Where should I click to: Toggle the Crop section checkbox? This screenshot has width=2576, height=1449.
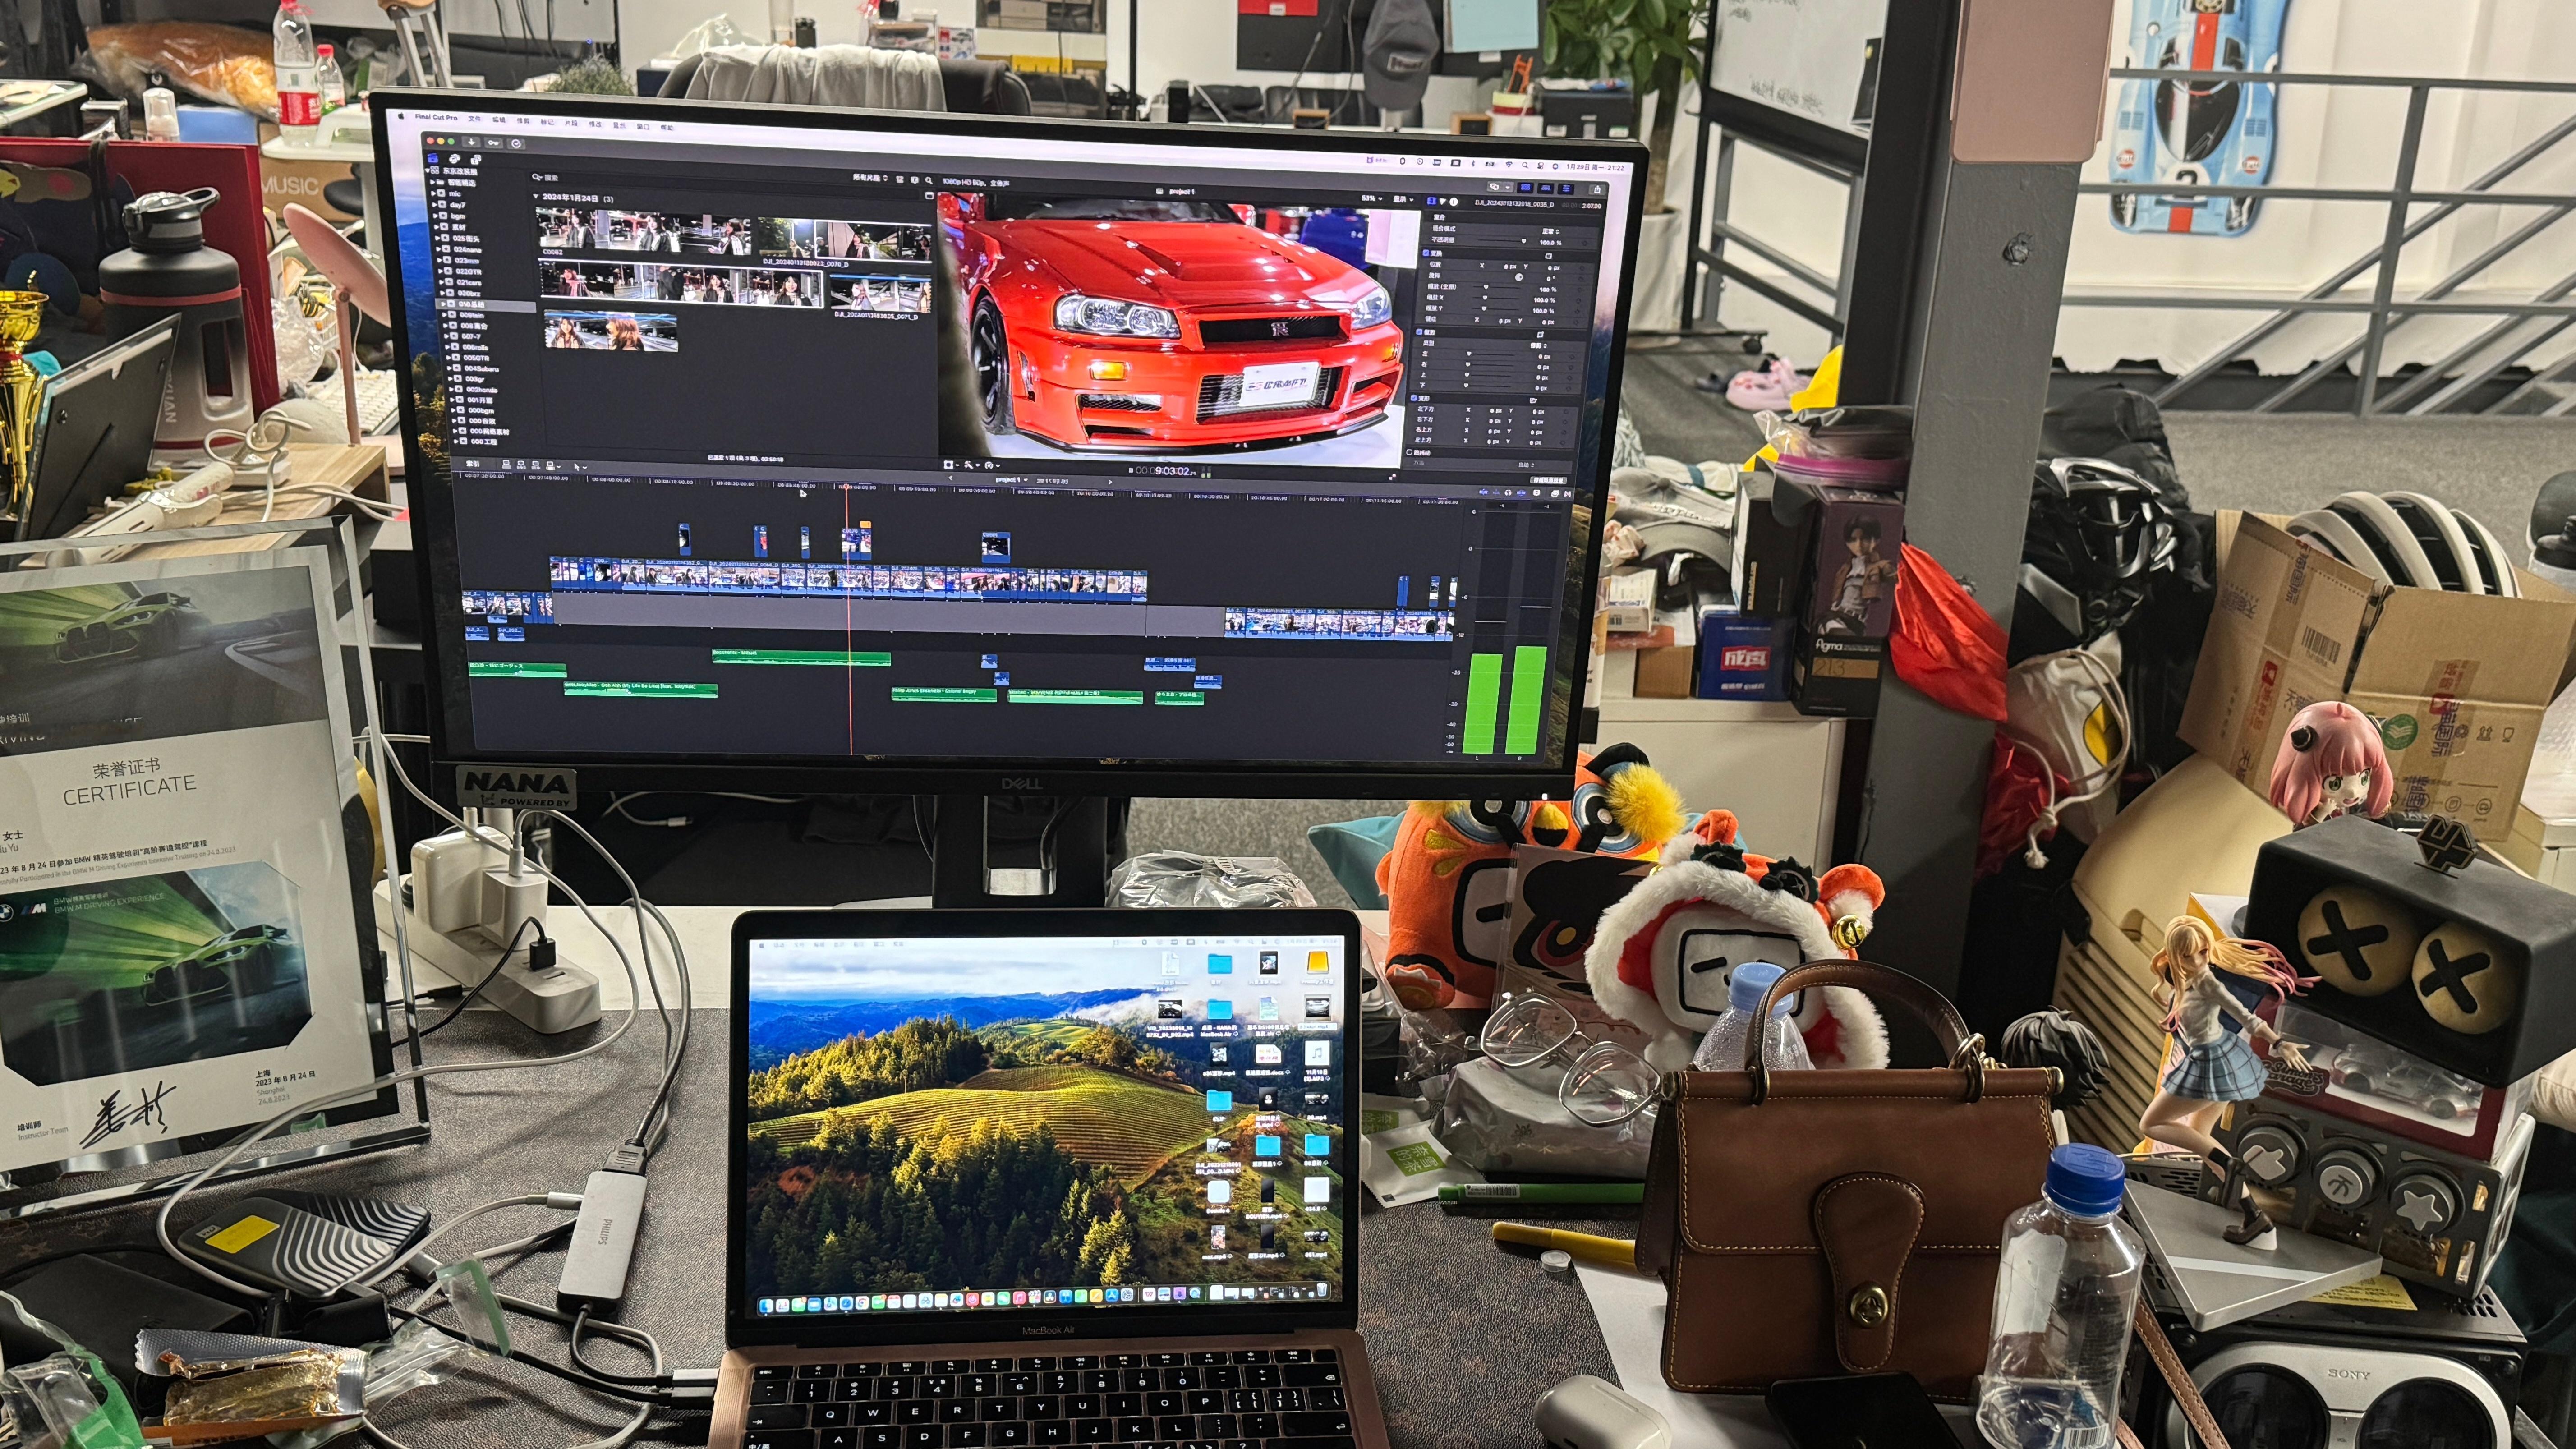pos(1419,332)
